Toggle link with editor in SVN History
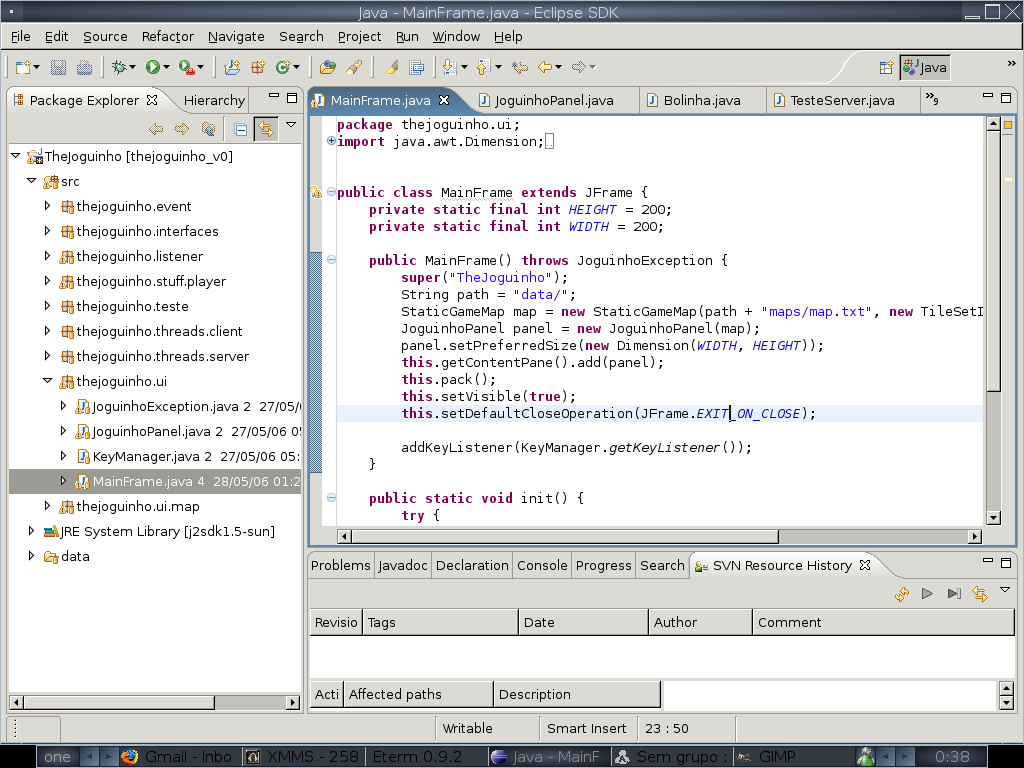The image size is (1024, 768). pos(980,594)
